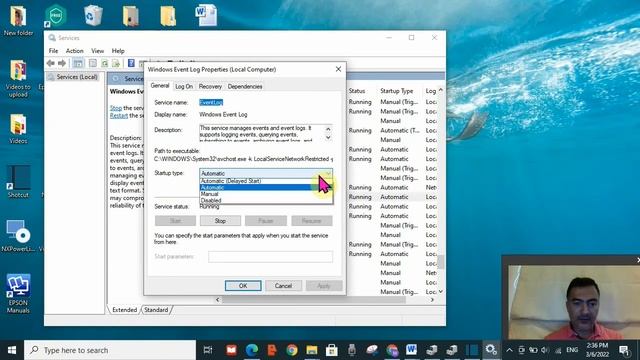Click the Restart link in Services pane
This screenshot has width=640, height=360.
click(x=119, y=116)
